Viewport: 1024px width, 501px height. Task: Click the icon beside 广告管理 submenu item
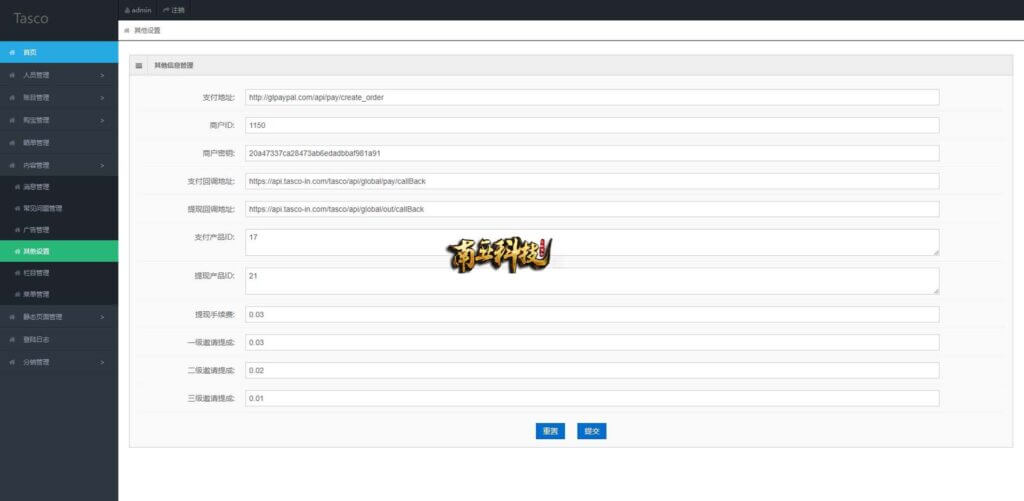[x=17, y=230]
